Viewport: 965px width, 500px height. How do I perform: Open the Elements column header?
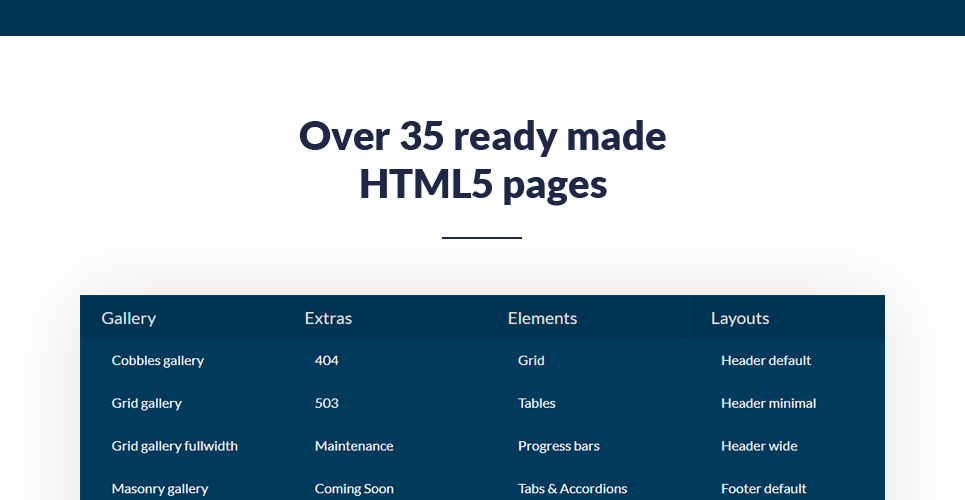(x=542, y=318)
